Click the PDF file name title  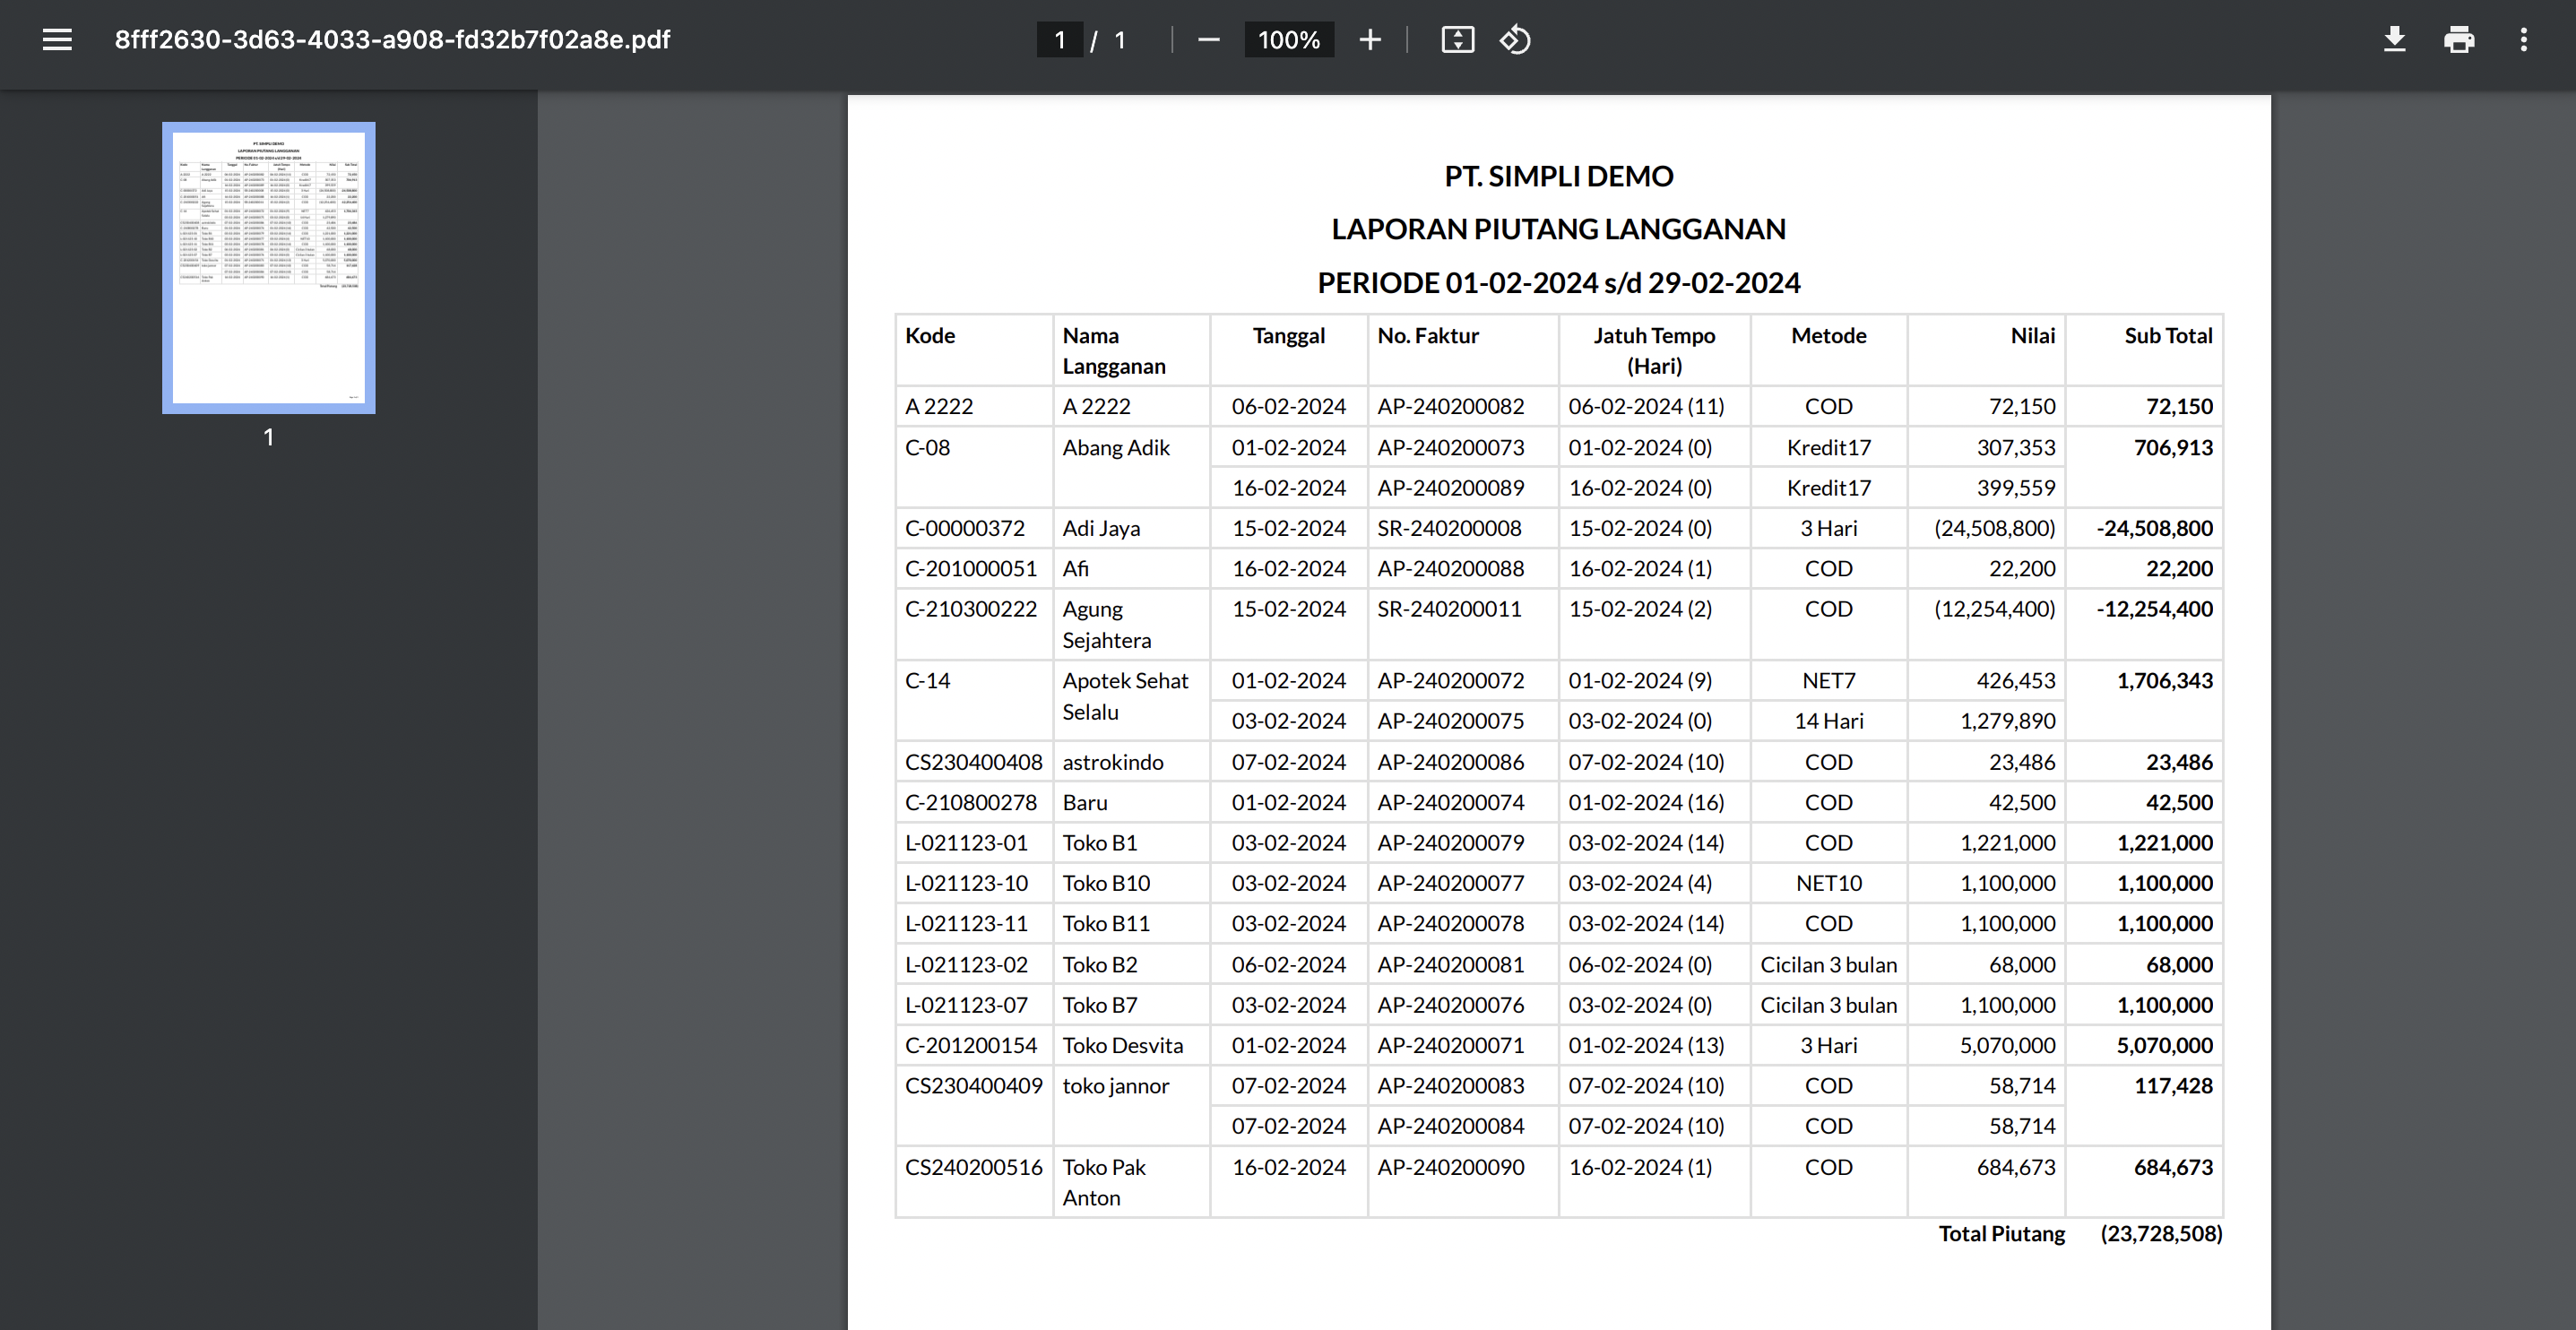click(x=392, y=40)
